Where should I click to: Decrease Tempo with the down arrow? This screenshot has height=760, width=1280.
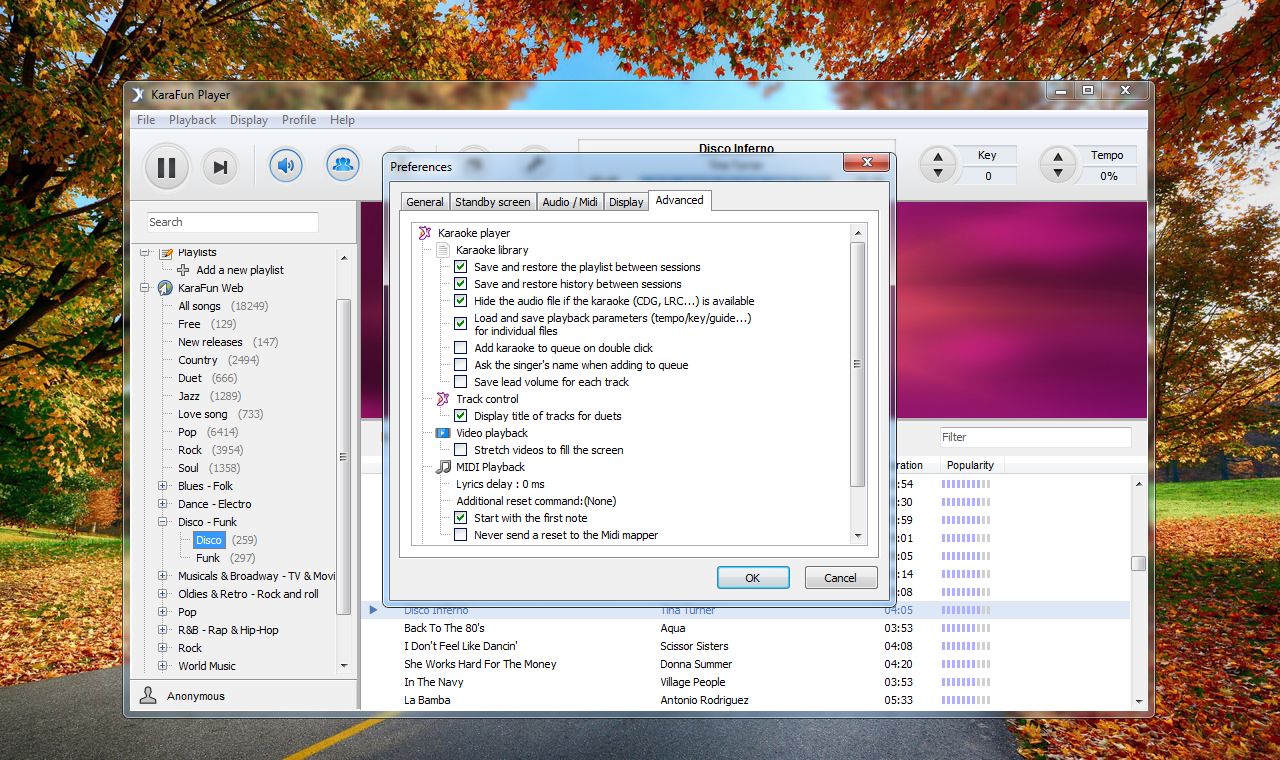point(1058,173)
